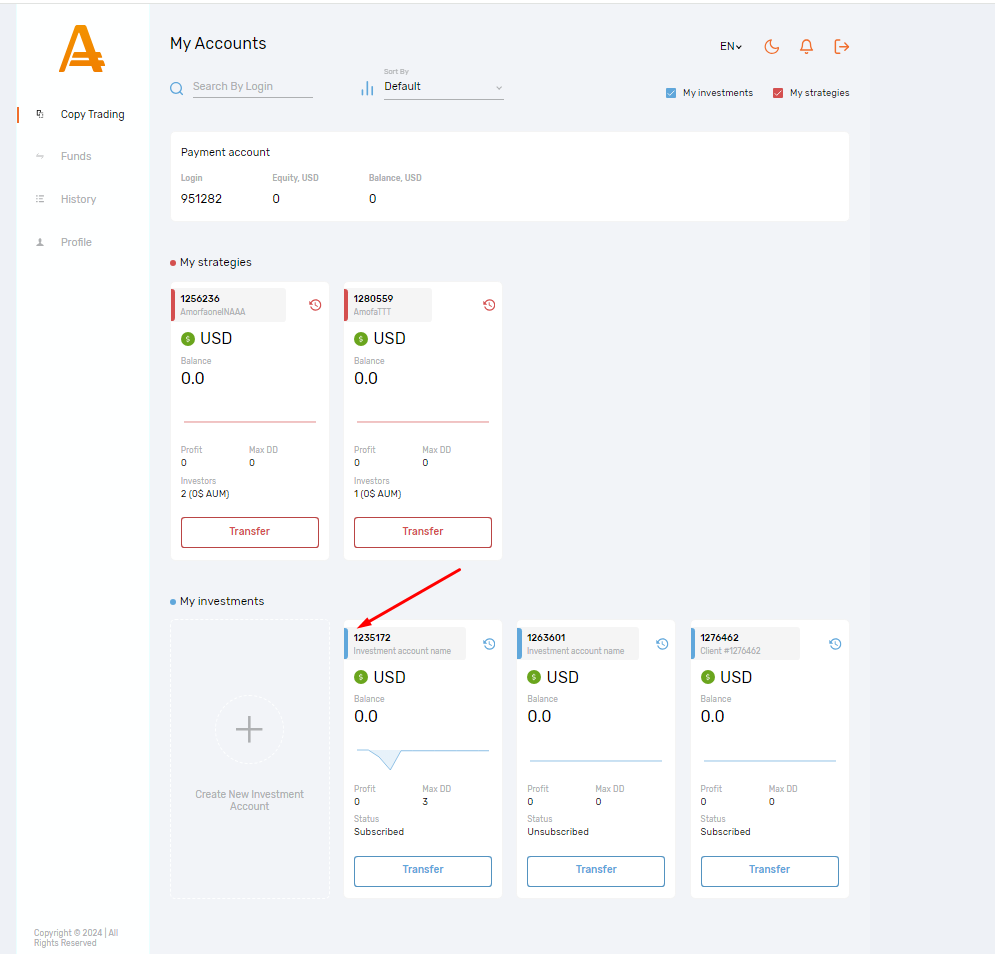Click Transfer on strategy 1256236

(249, 532)
